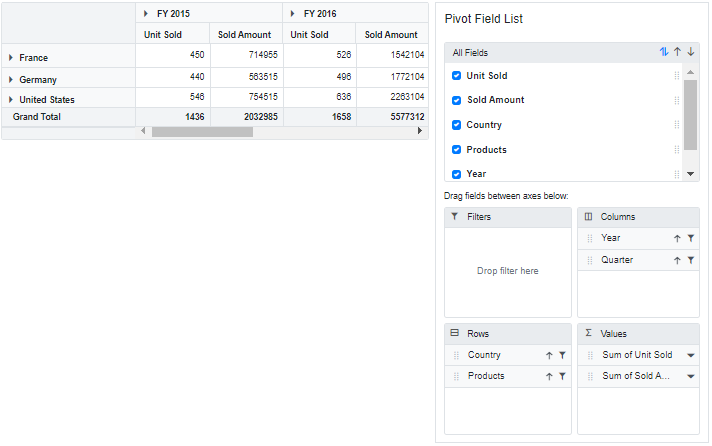
Task: Select the cell with value 546
Action: tap(173, 97)
